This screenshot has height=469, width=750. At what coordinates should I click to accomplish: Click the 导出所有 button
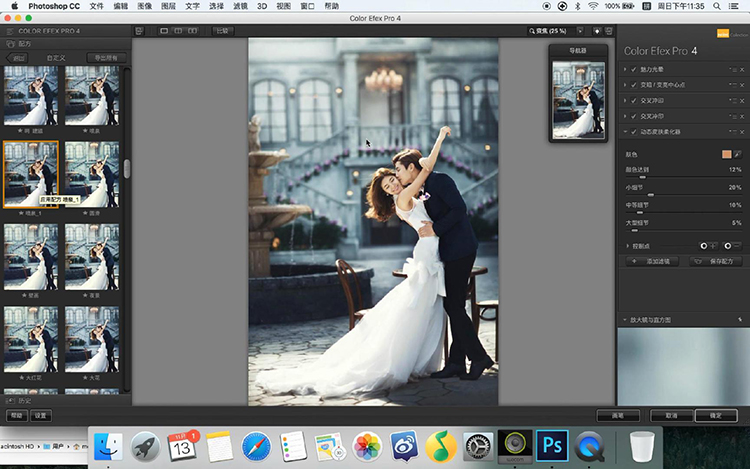tap(106, 58)
